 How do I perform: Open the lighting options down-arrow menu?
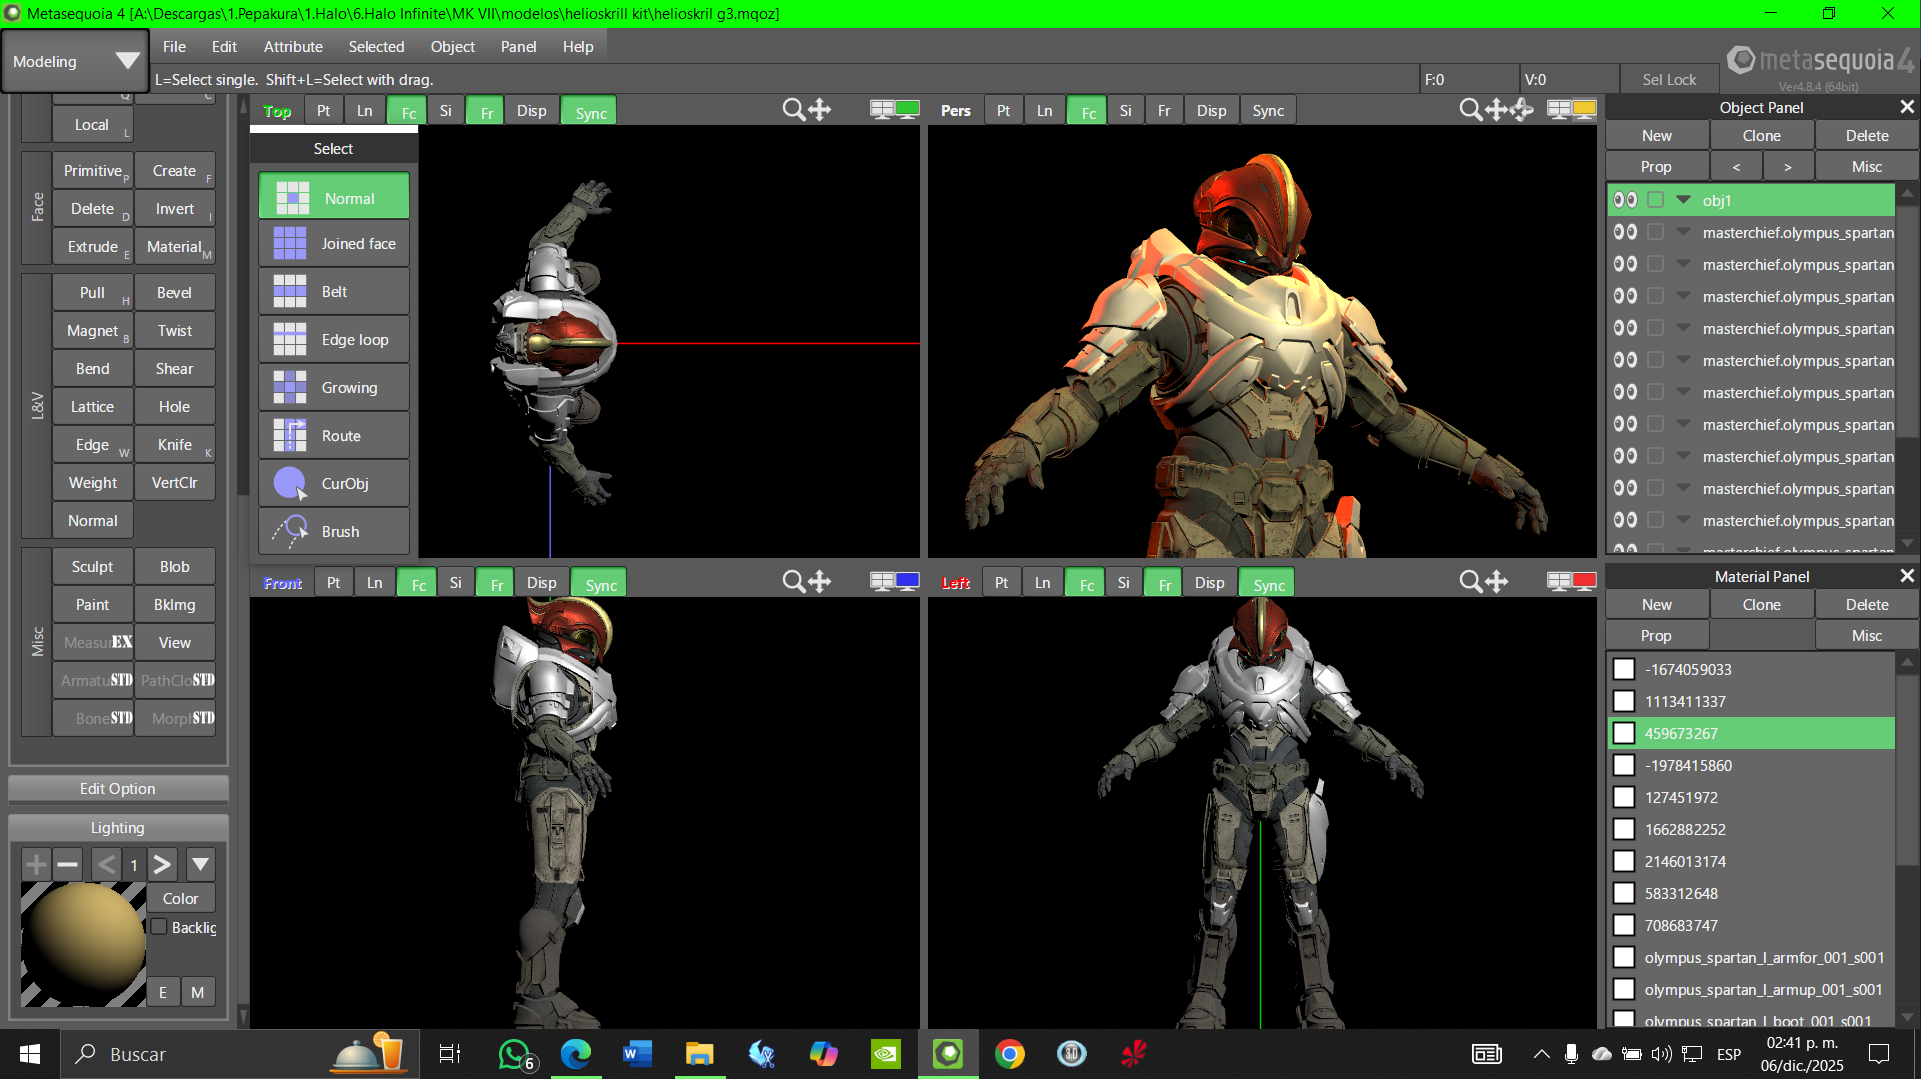coord(200,864)
